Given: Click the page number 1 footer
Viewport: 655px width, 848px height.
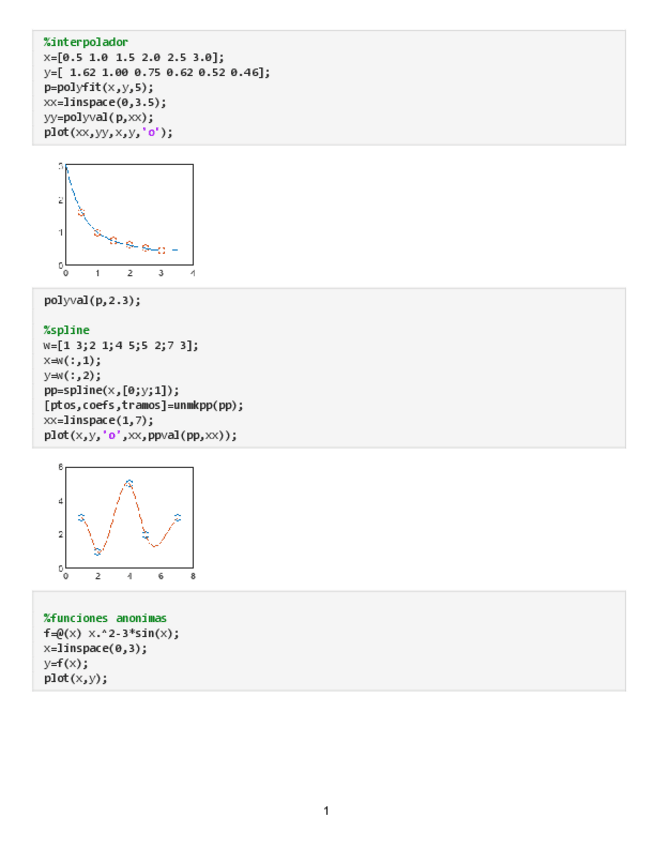Looking at the screenshot, I should click(326, 810).
